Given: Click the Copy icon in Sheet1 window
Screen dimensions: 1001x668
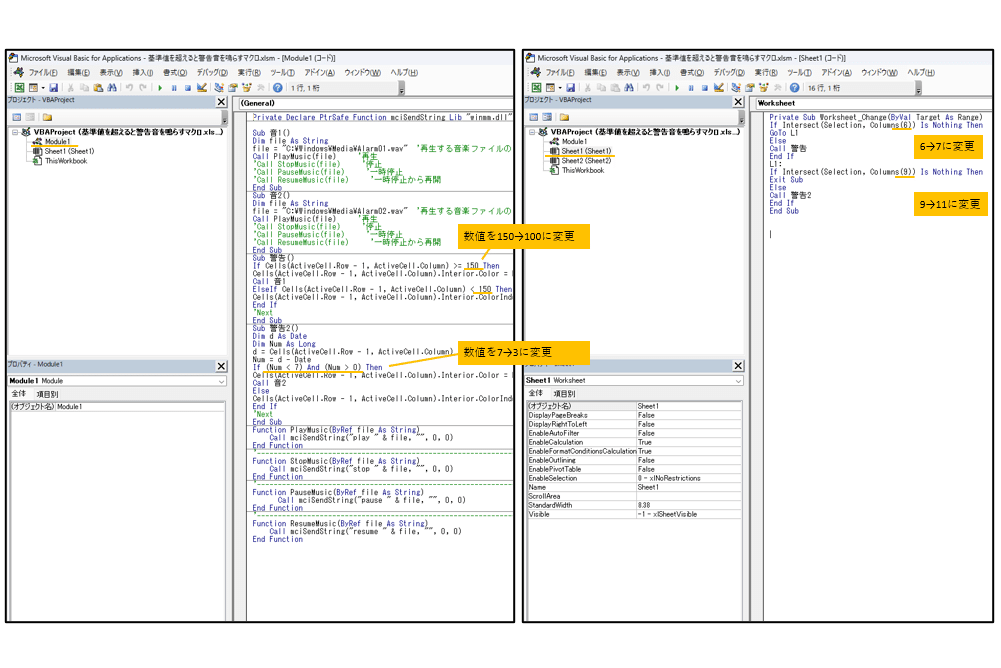Looking at the screenshot, I should (x=601, y=87).
